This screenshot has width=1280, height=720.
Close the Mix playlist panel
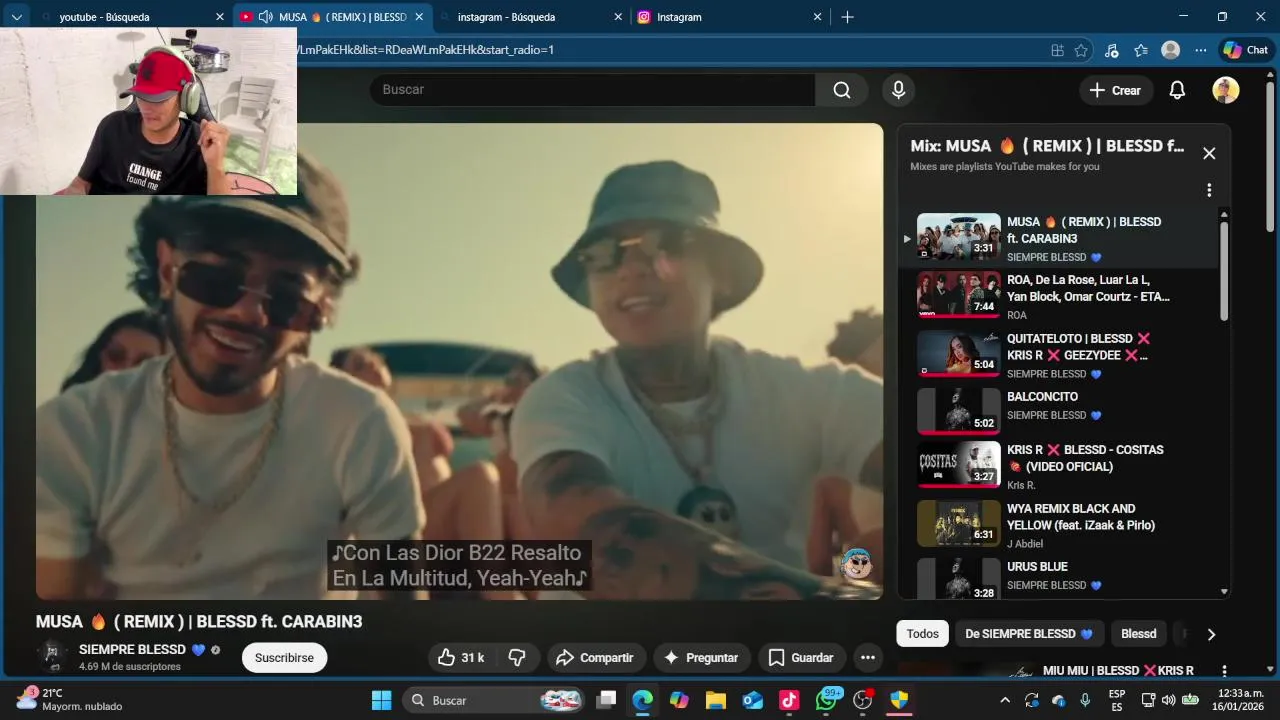coord(1209,153)
